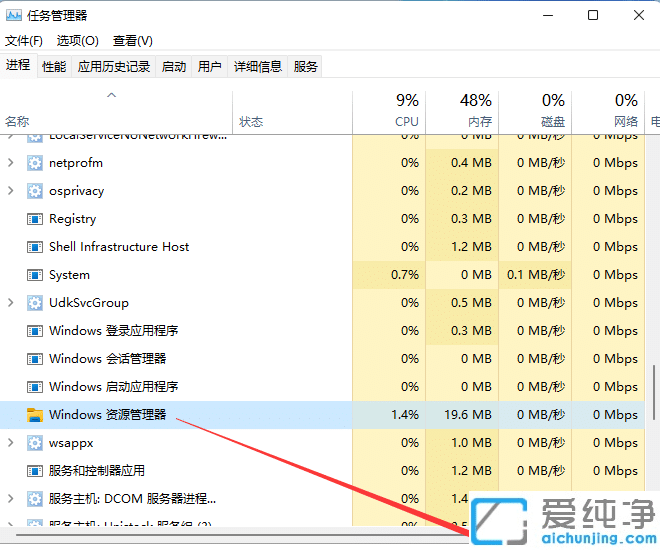This screenshot has width=660, height=550.
Task: Open the 文件(F) menu
Action: [24, 41]
